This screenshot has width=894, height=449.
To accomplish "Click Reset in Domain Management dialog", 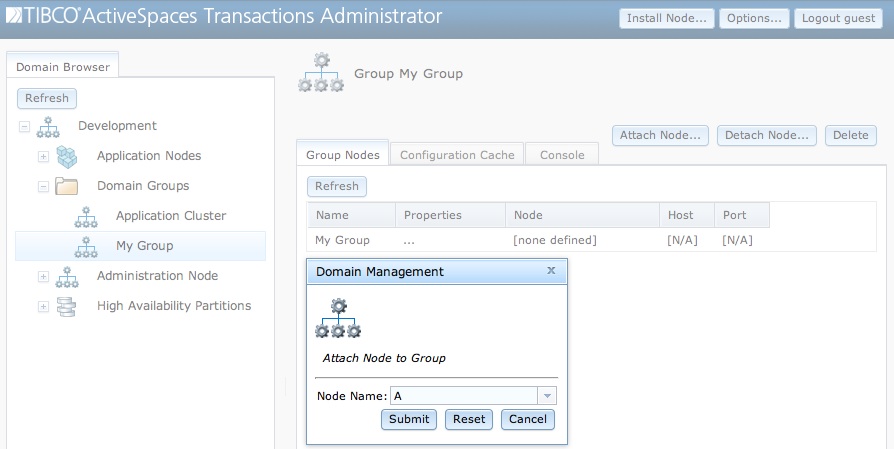I will pyautogui.click(x=469, y=419).
